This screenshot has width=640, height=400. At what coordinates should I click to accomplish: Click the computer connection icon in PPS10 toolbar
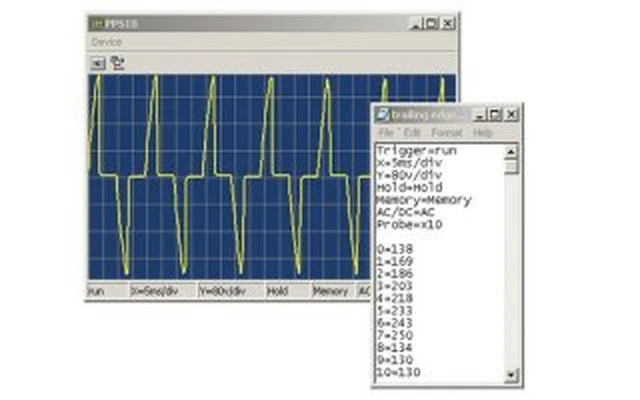118,63
